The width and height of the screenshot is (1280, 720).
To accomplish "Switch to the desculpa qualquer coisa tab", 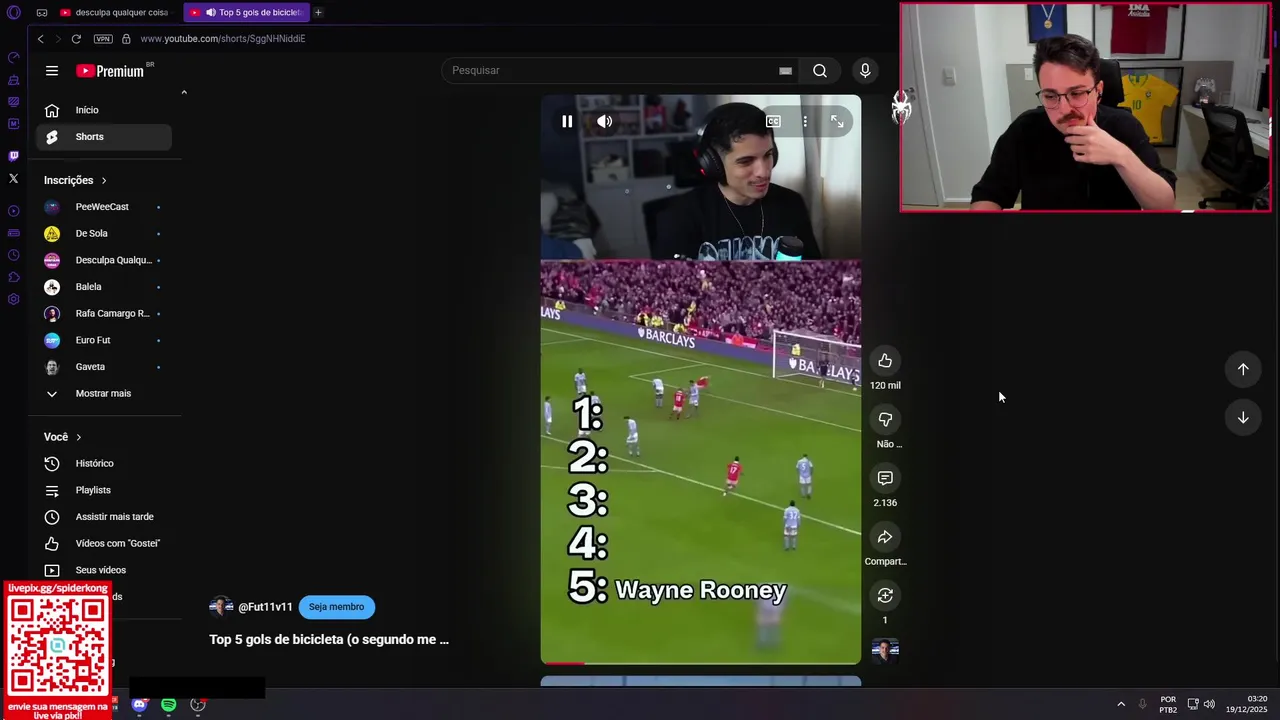I will pos(115,13).
